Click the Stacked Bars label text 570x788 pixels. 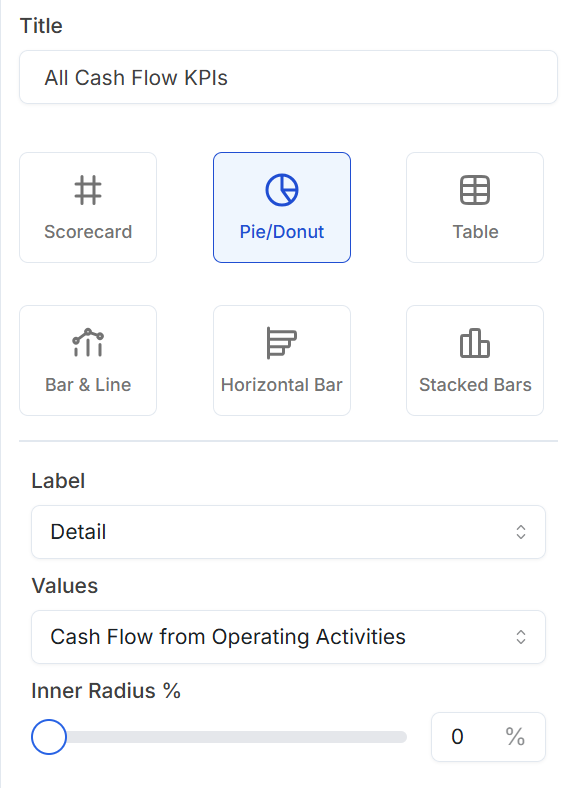pos(475,384)
